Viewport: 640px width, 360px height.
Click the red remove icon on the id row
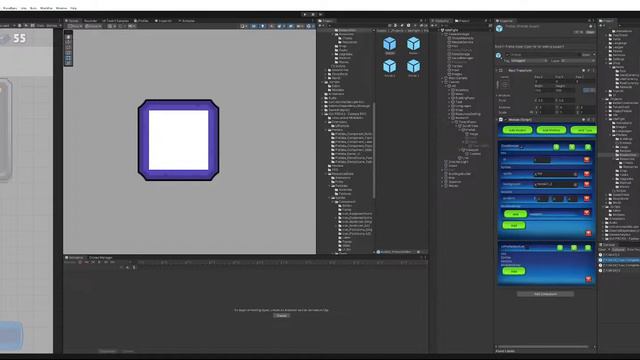587,160
